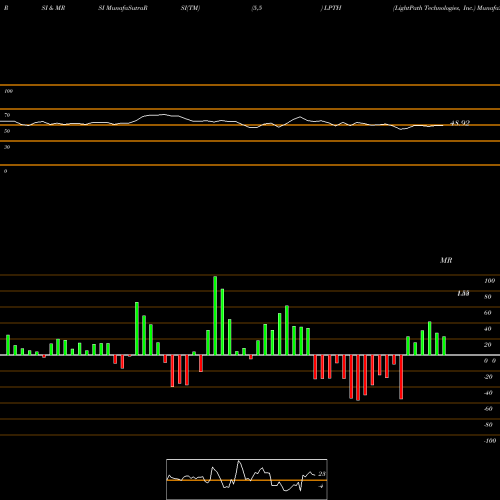Click the 1.33 value beside MR scale

(463, 293)
